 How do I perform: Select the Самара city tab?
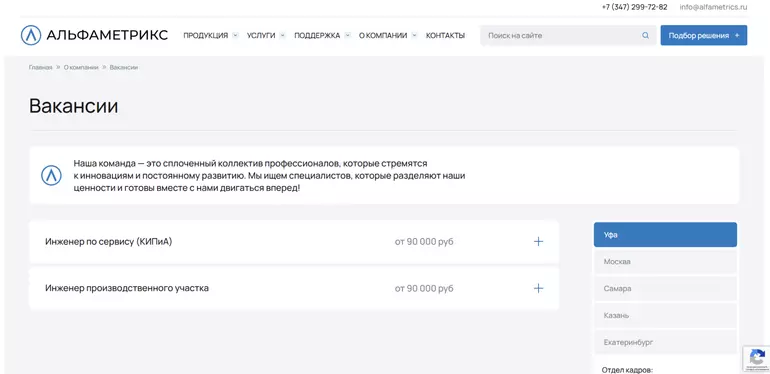click(x=665, y=289)
